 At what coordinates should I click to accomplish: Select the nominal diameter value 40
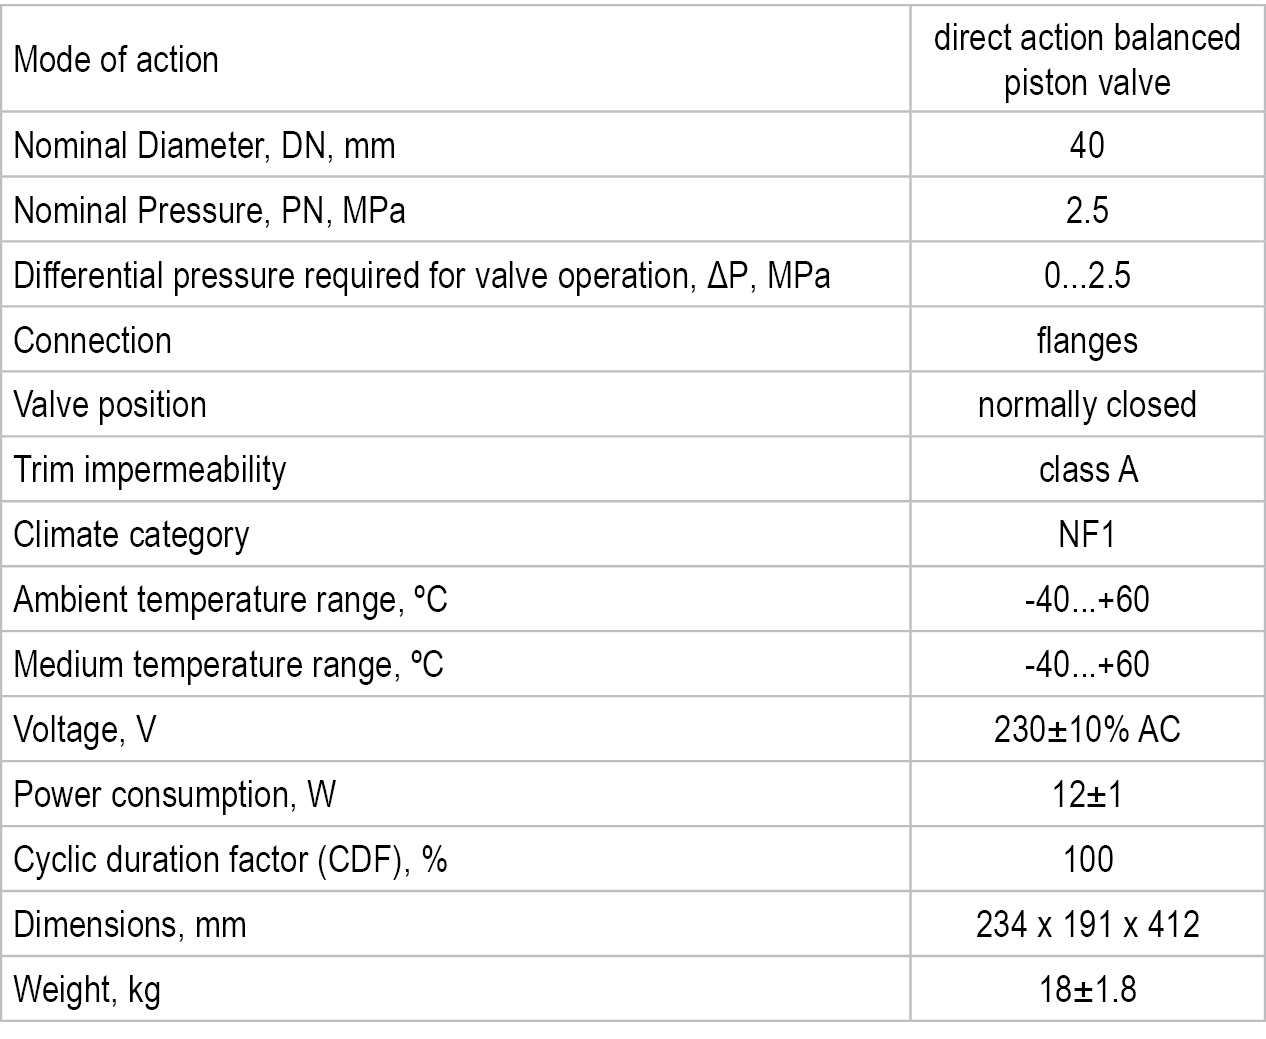1087,146
